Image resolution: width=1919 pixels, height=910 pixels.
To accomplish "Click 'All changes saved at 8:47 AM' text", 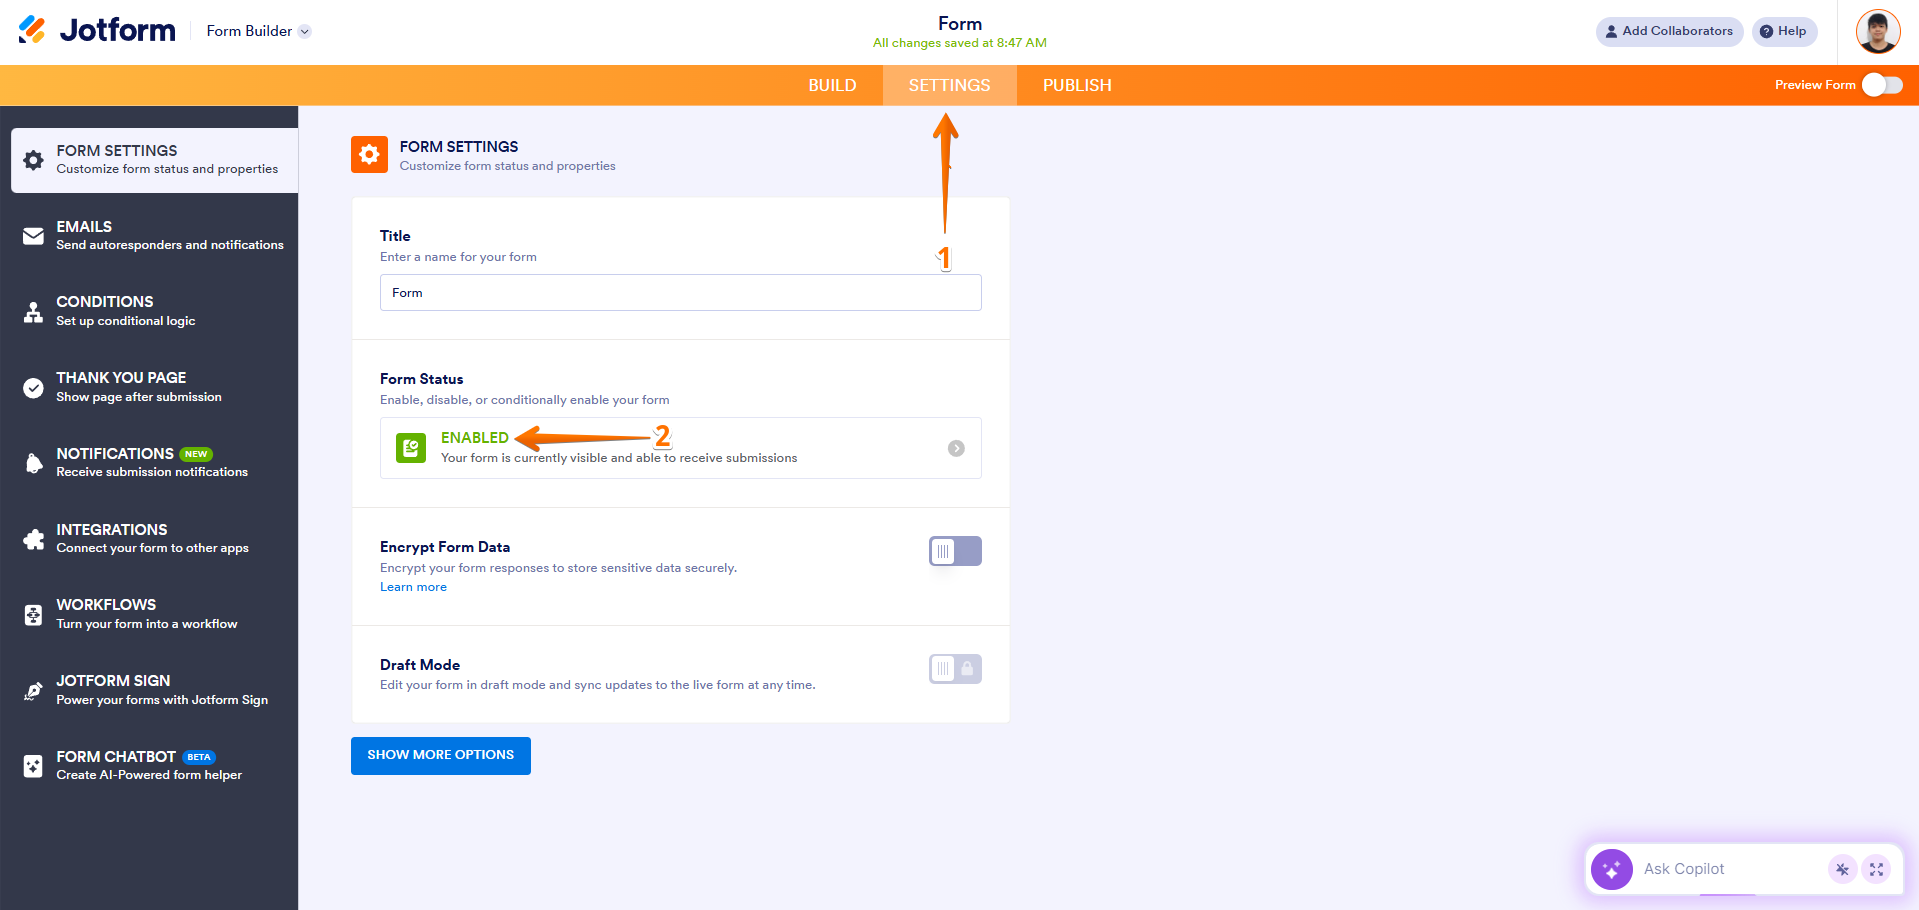I will click(x=960, y=43).
